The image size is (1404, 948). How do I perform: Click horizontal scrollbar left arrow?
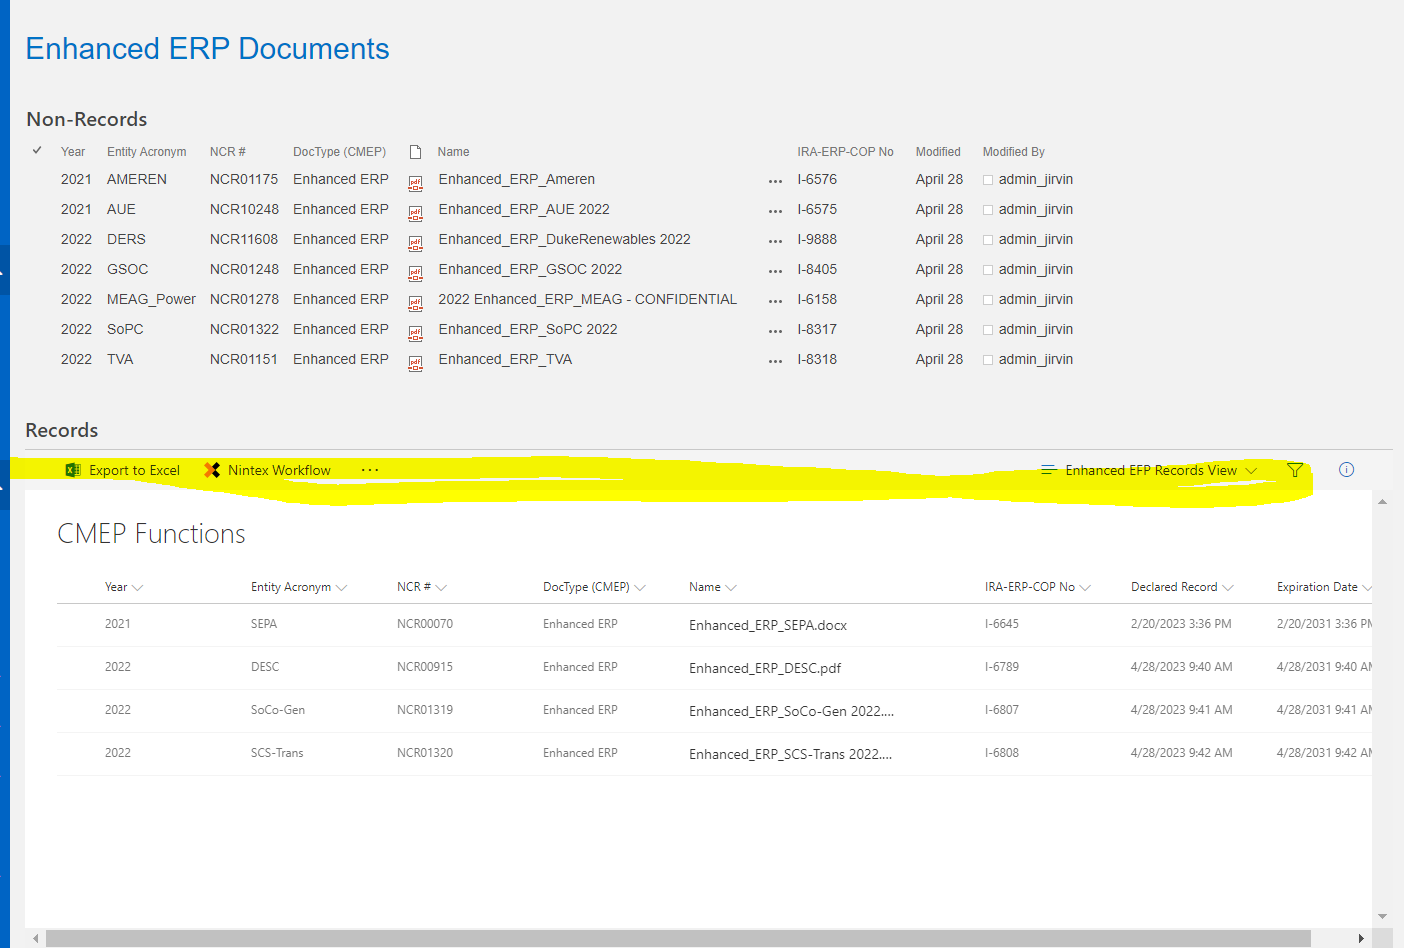click(36, 938)
